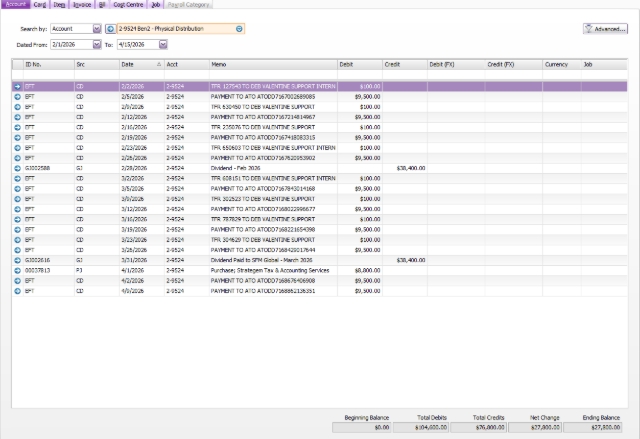Switch to the Item tab
Screen dimensions: 640x439
pyautogui.click(x=59, y=4)
